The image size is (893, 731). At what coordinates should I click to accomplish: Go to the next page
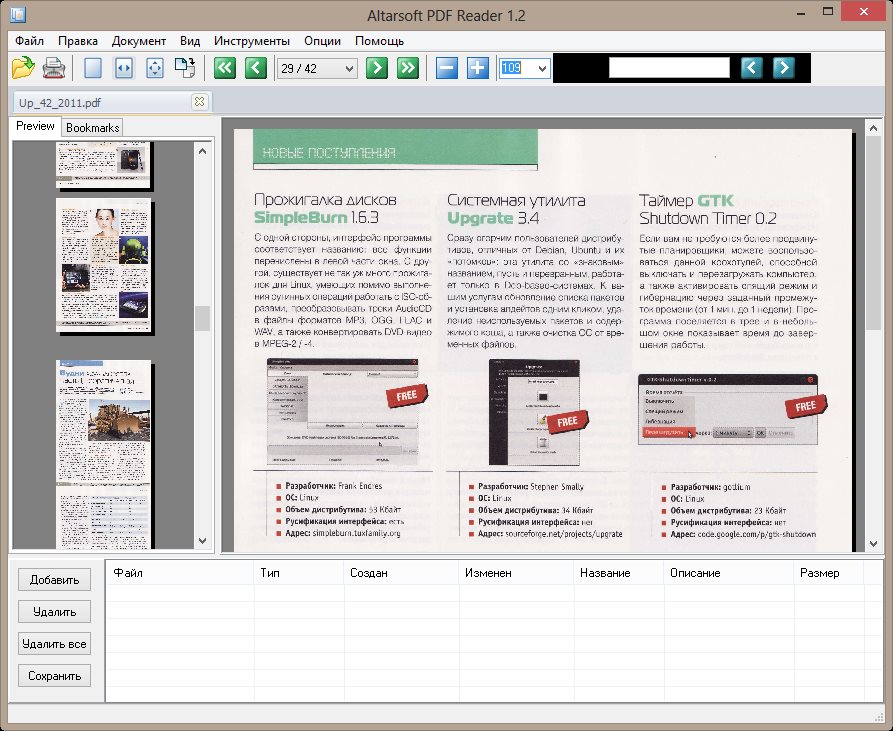376,68
